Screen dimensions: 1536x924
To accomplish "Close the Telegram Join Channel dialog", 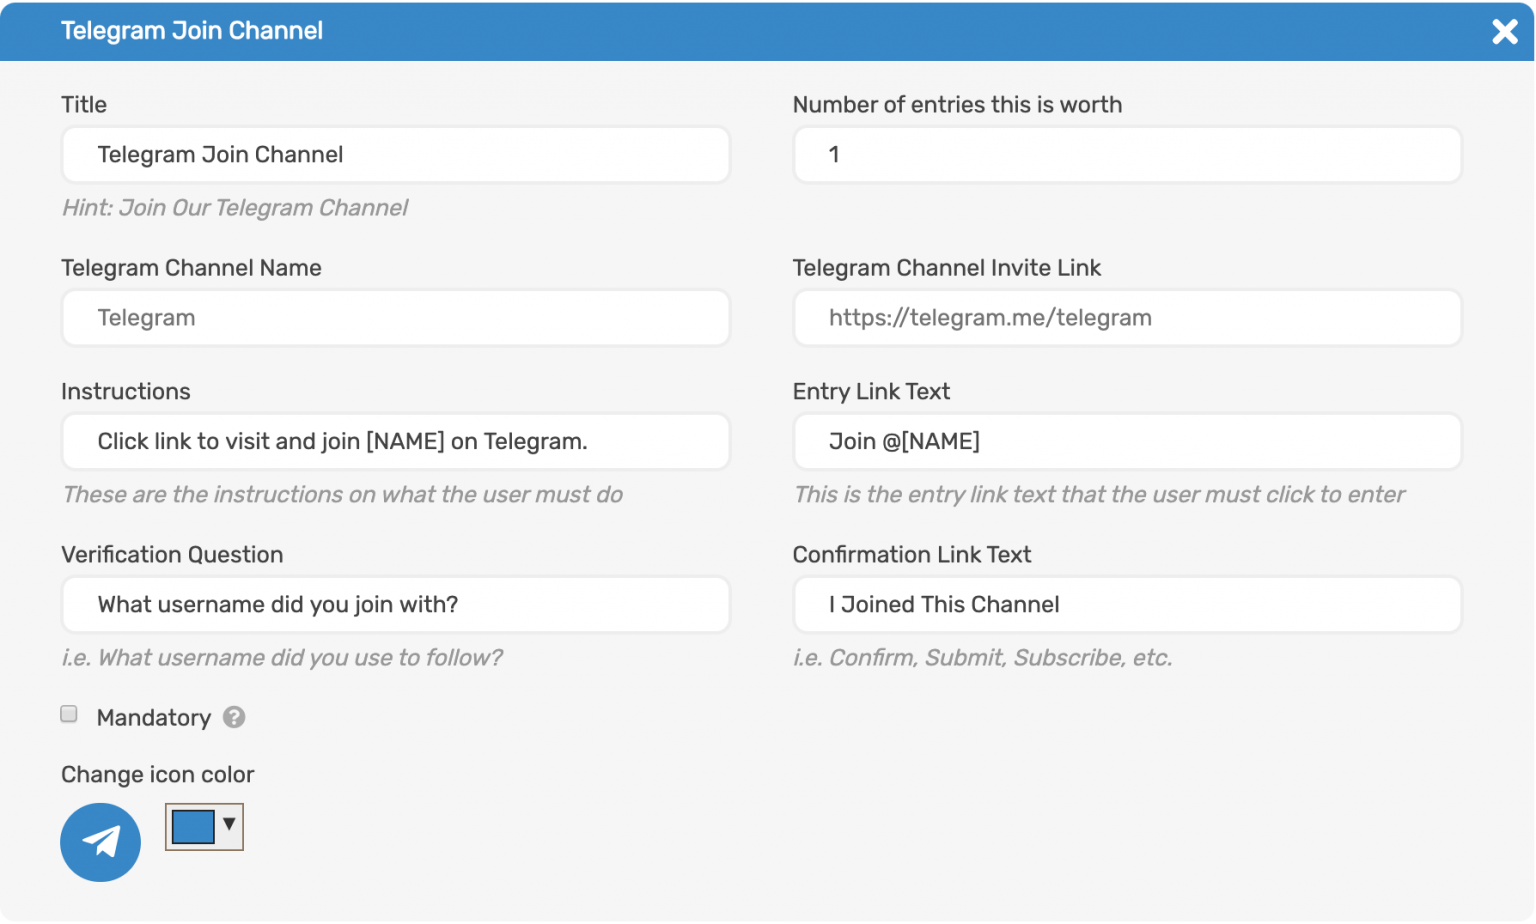I will [x=1504, y=32].
